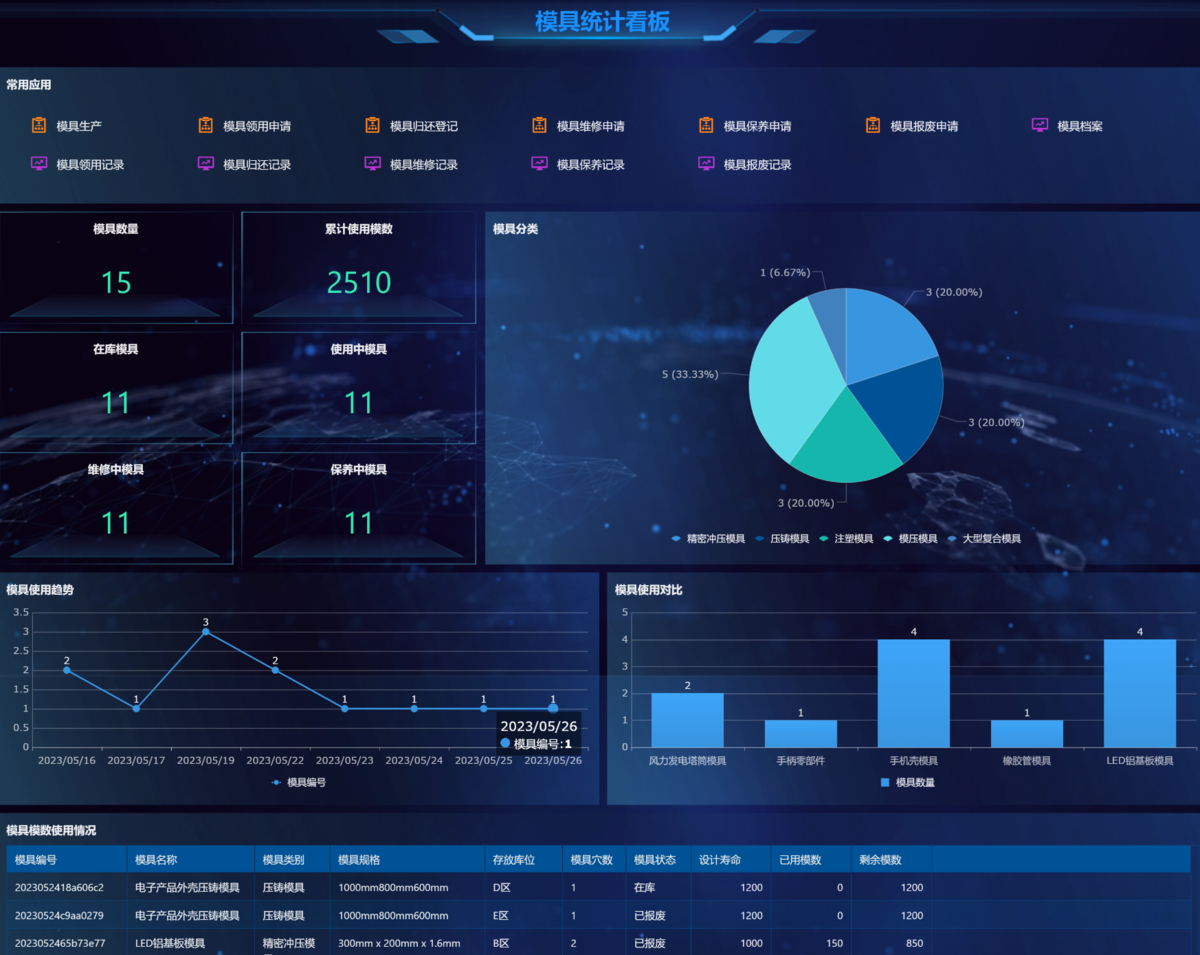The width and height of the screenshot is (1200, 955).
Task: Hide 大型复合模具 via the pie legend
Action: click(x=984, y=539)
